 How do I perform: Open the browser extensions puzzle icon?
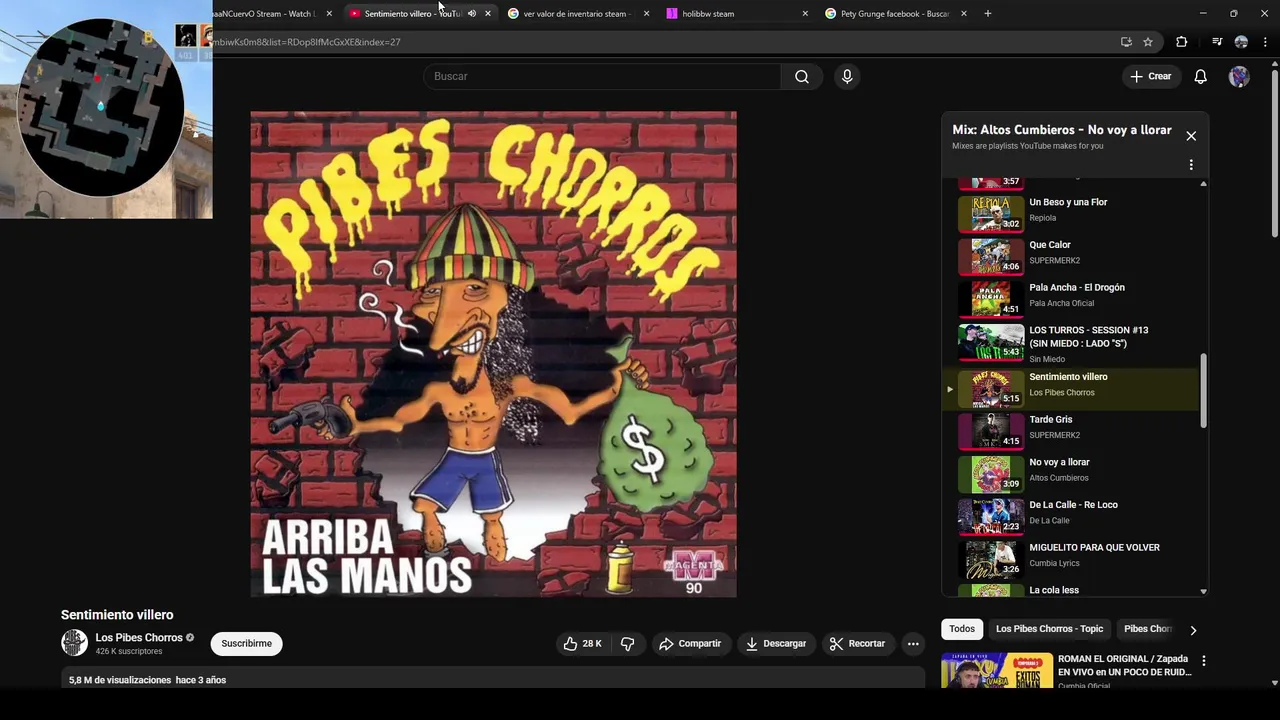pyautogui.click(x=1182, y=42)
